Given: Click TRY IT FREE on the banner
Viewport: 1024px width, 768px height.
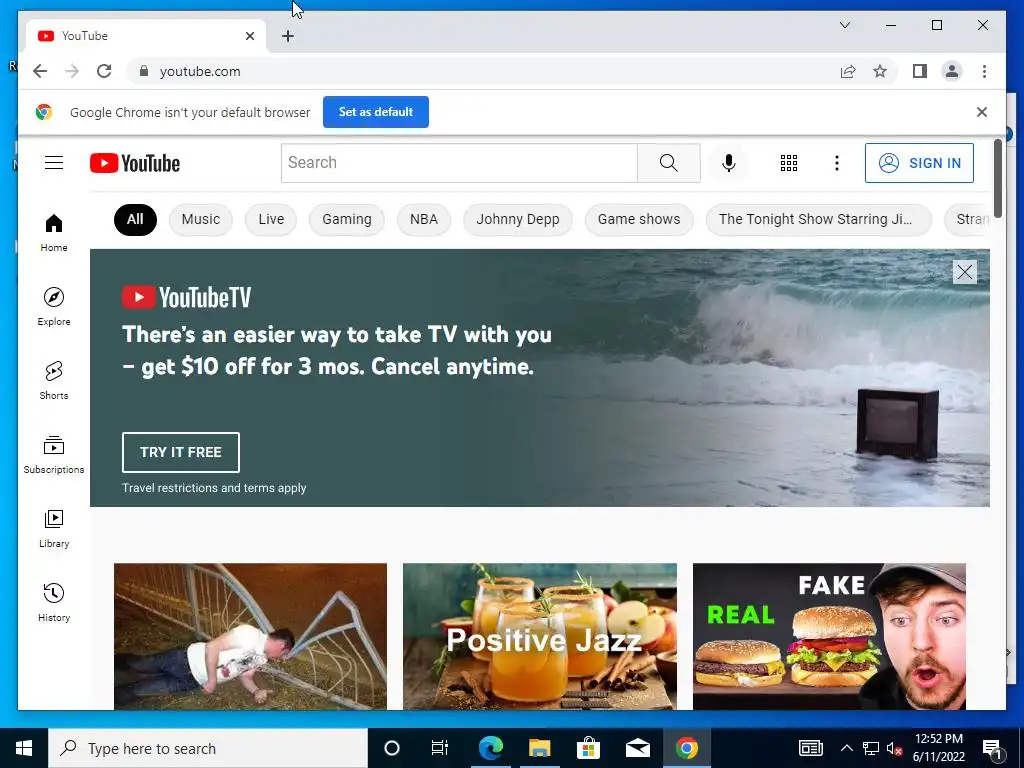Looking at the screenshot, I should [181, 452].
